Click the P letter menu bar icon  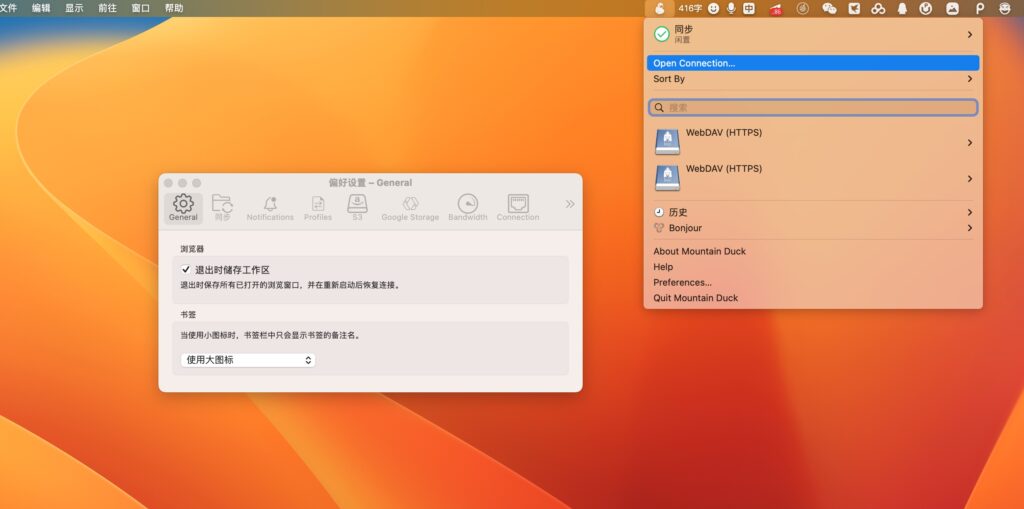979,8
